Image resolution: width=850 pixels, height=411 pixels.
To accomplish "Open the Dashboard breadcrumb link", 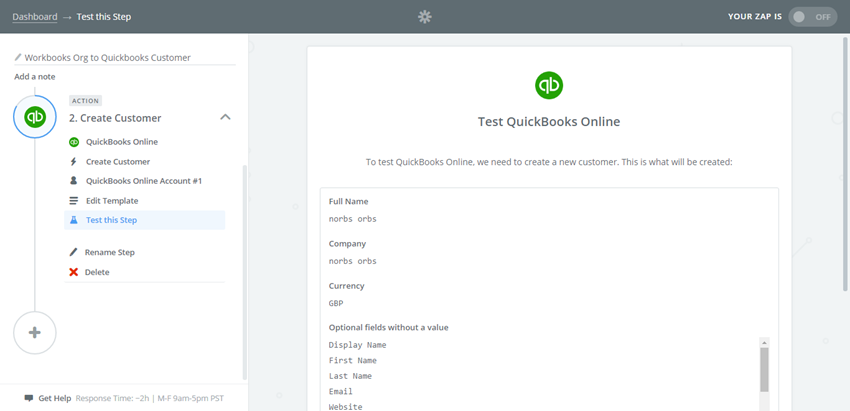I will point(35,17).
